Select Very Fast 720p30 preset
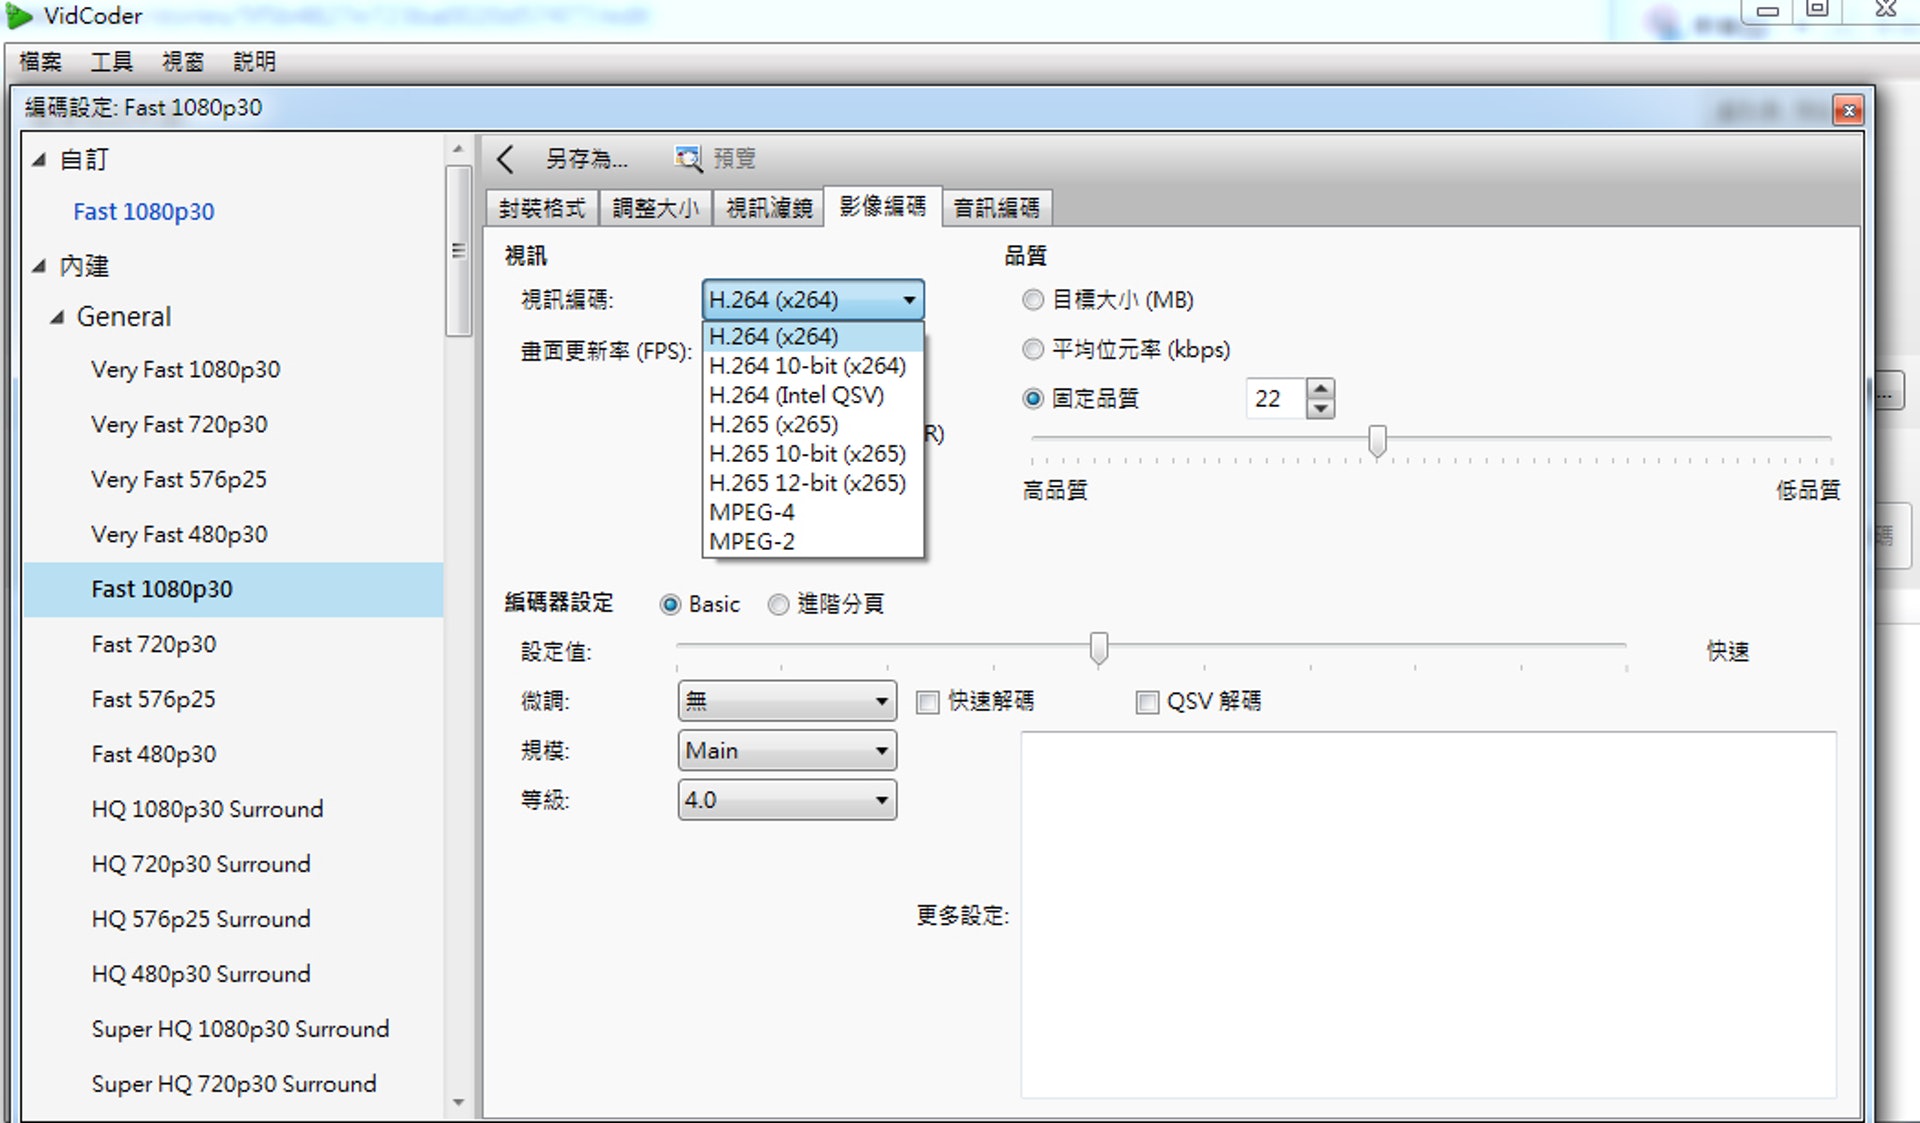Image resolution: width=1920 pixels, height=1123 pixels. tap(179, 424)
